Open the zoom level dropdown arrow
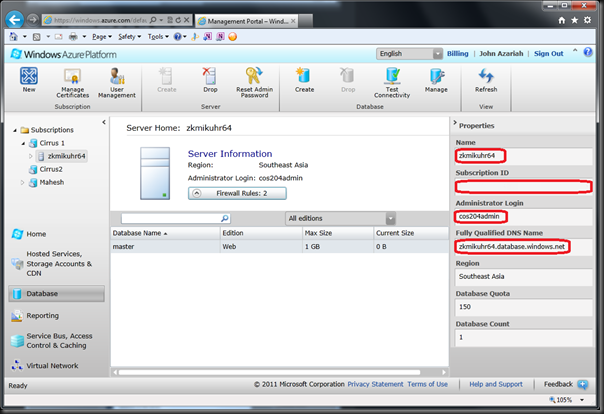The height and width of the screenshot is (414, 604). [x=582, y=400]
